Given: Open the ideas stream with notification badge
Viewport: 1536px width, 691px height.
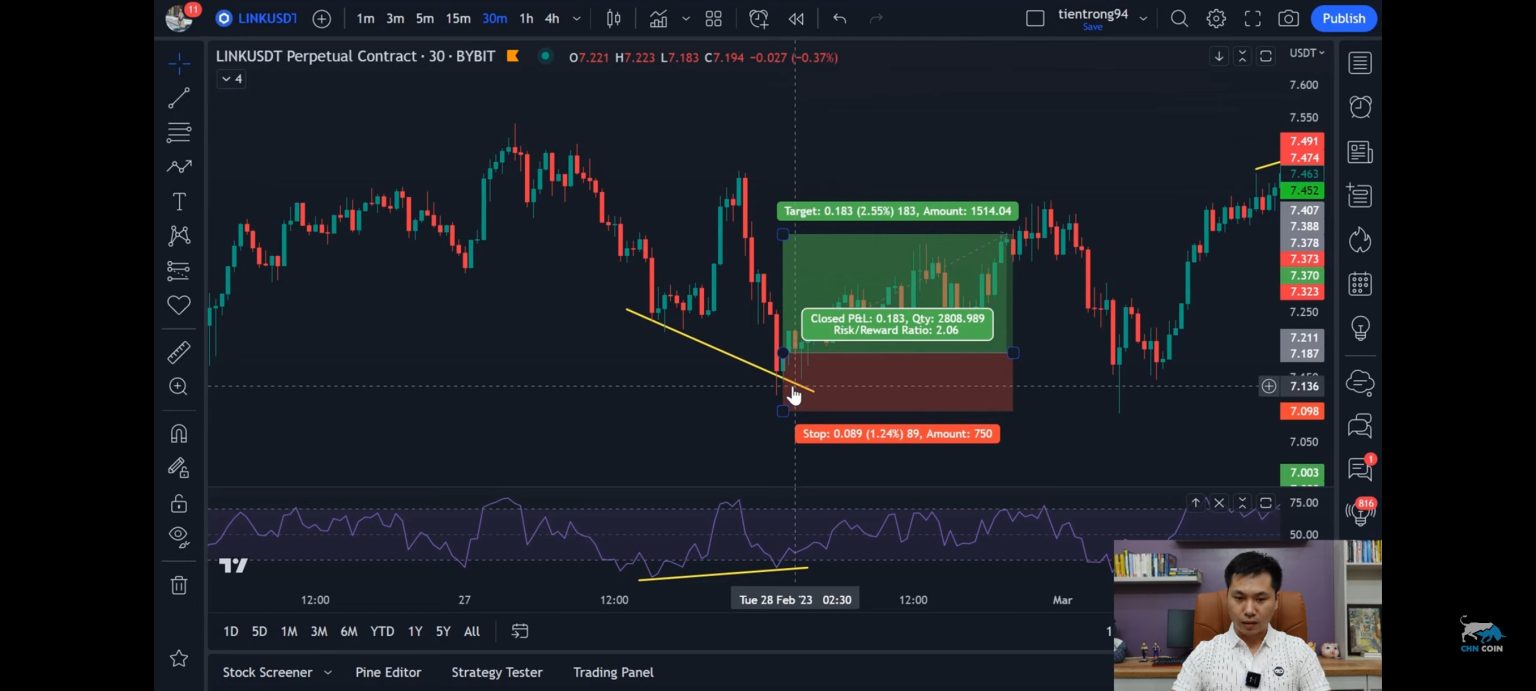Looking at the screenshot, I should coord(1360,468).
